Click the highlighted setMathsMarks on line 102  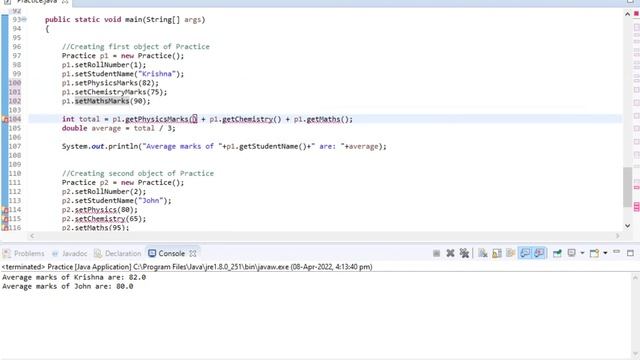pos(102,101)
